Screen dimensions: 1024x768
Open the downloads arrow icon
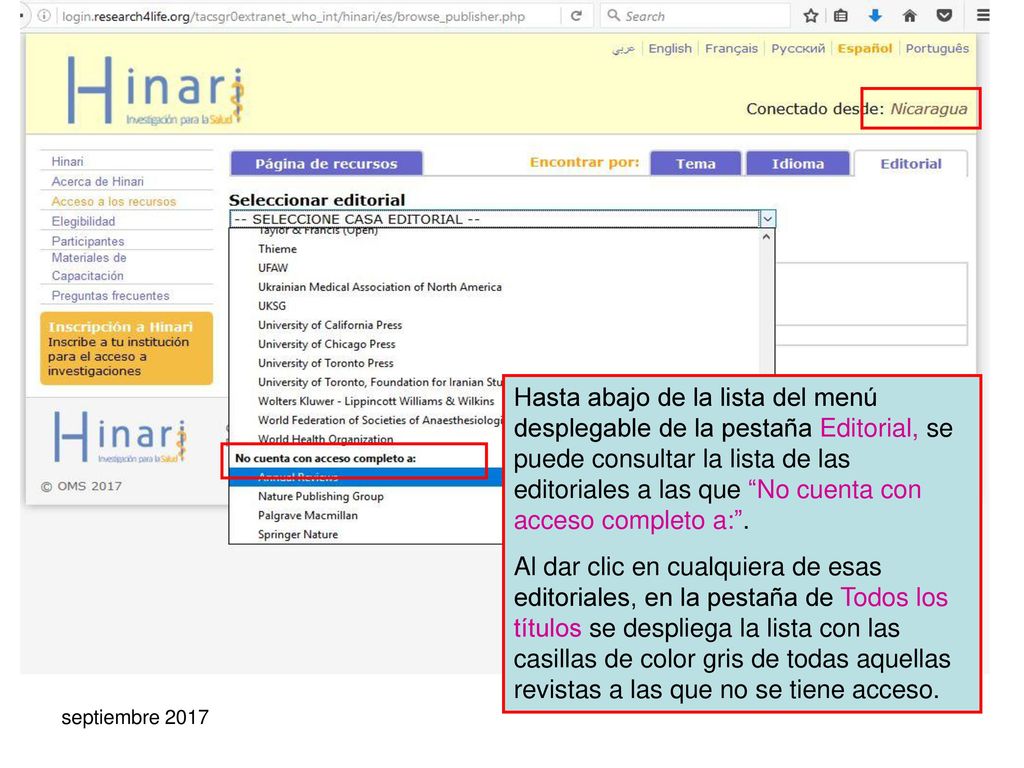875,16
